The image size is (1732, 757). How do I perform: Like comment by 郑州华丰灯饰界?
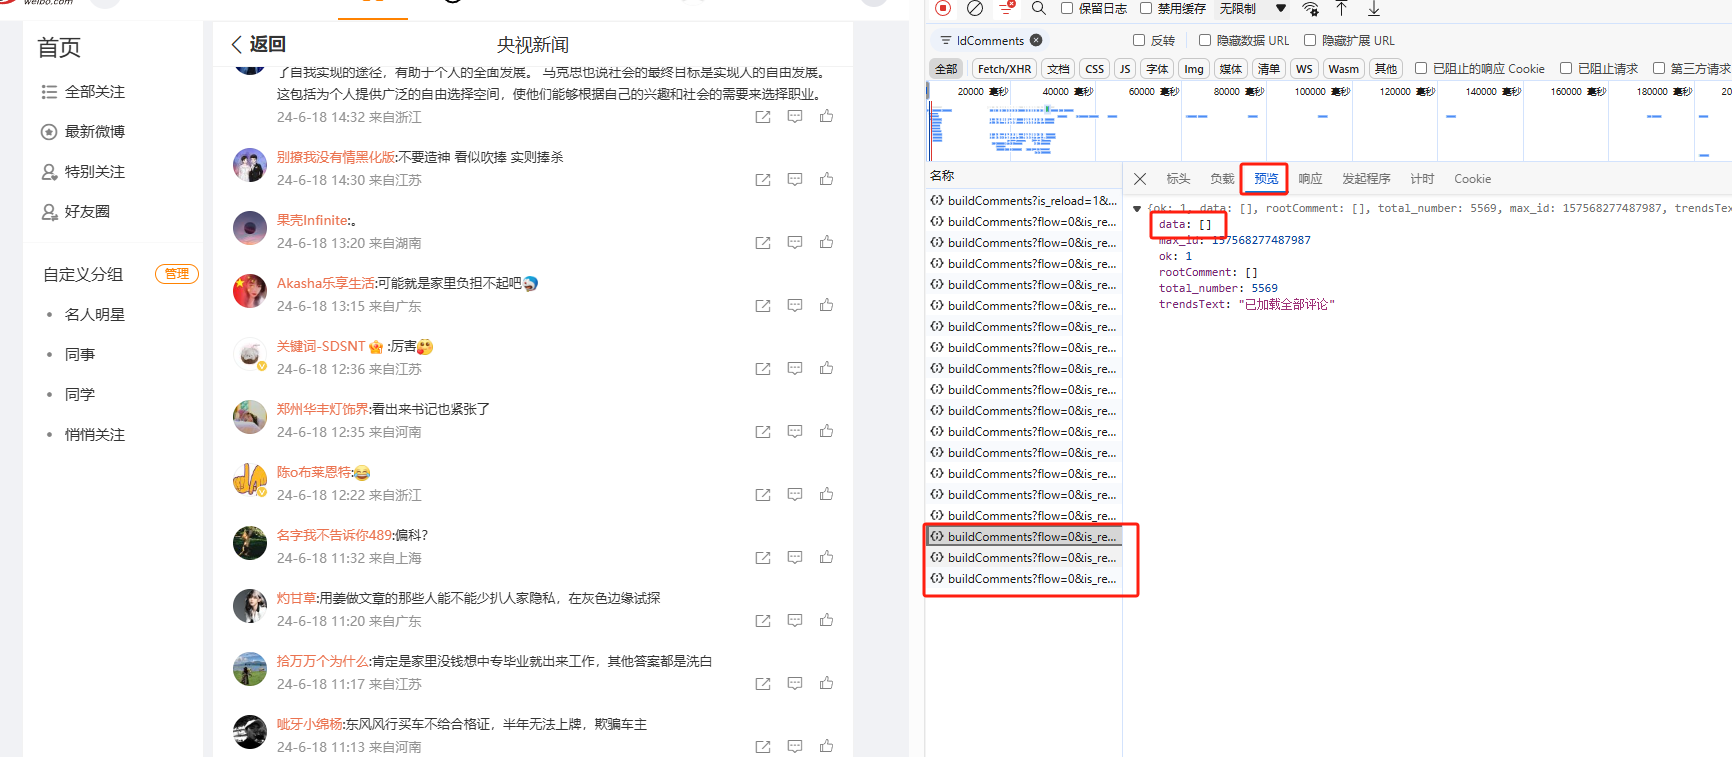pos(826,431)
